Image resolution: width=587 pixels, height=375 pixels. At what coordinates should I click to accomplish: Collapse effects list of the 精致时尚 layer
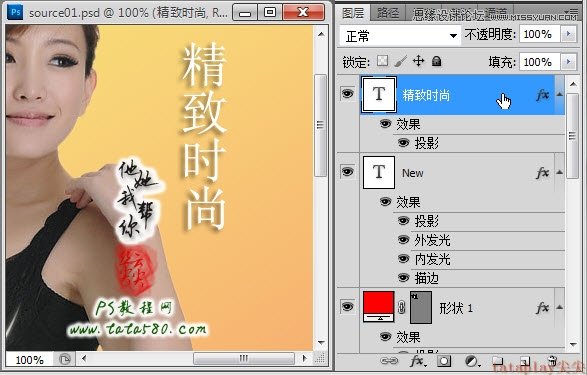pos(559,95)
